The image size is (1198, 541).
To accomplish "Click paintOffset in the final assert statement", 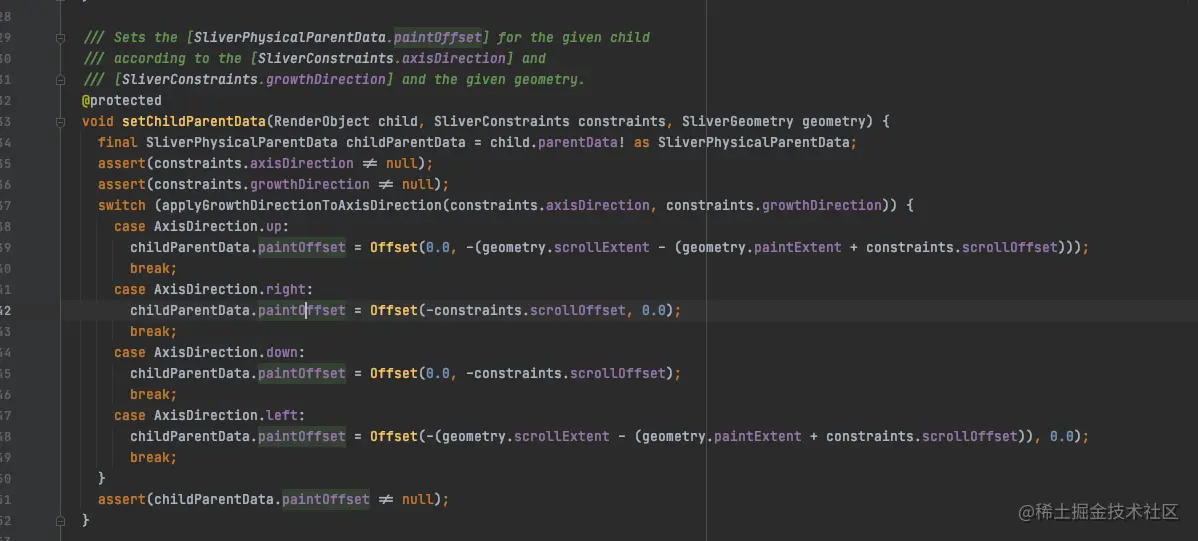I will [x=325, y=499].
